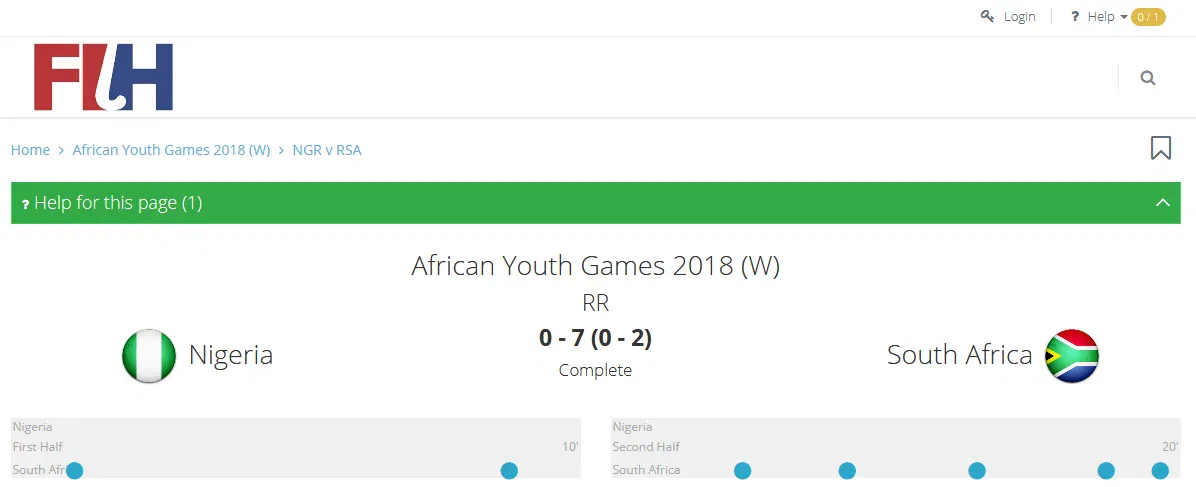This screenshot has height=487, width=1196.
Task: Open the search magnifier icon
Action: click(x=1147, y=78)
